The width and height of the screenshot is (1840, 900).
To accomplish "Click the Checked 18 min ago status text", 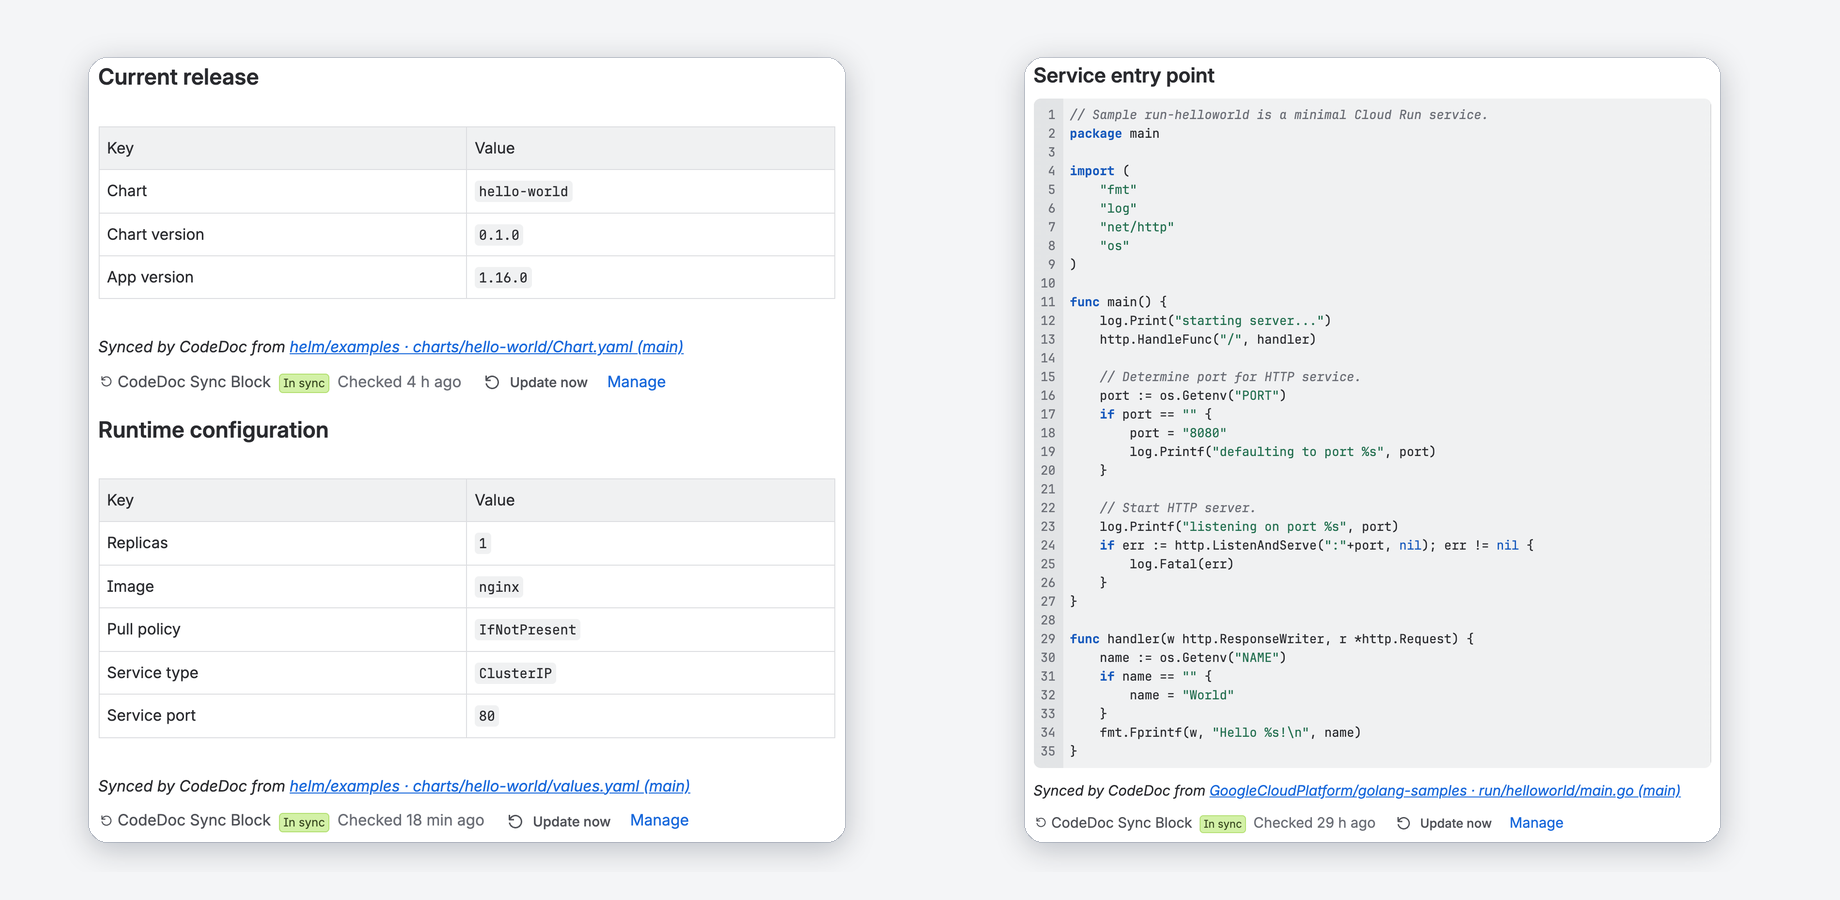I will pos(411,820).
